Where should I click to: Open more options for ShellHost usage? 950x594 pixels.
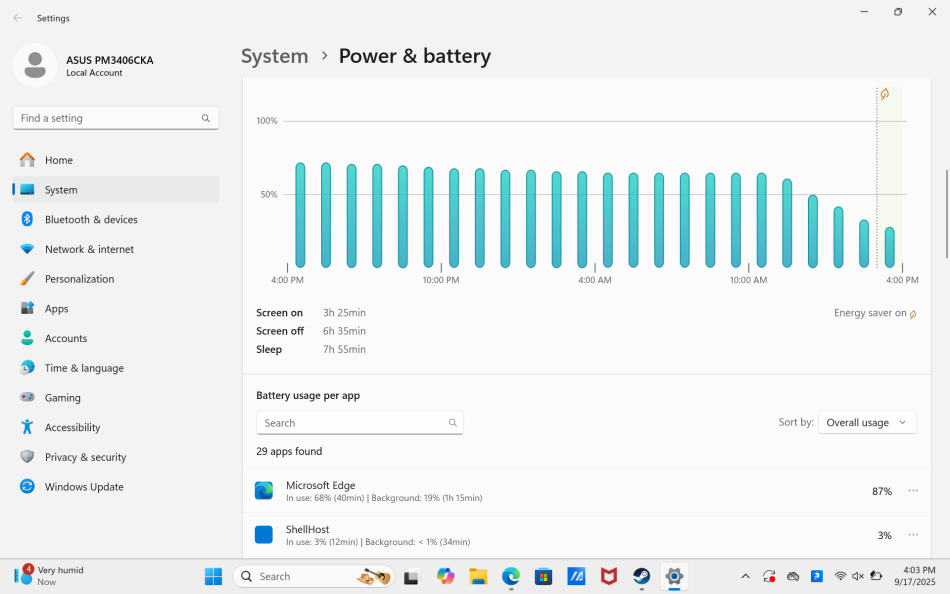coord(912,534)
